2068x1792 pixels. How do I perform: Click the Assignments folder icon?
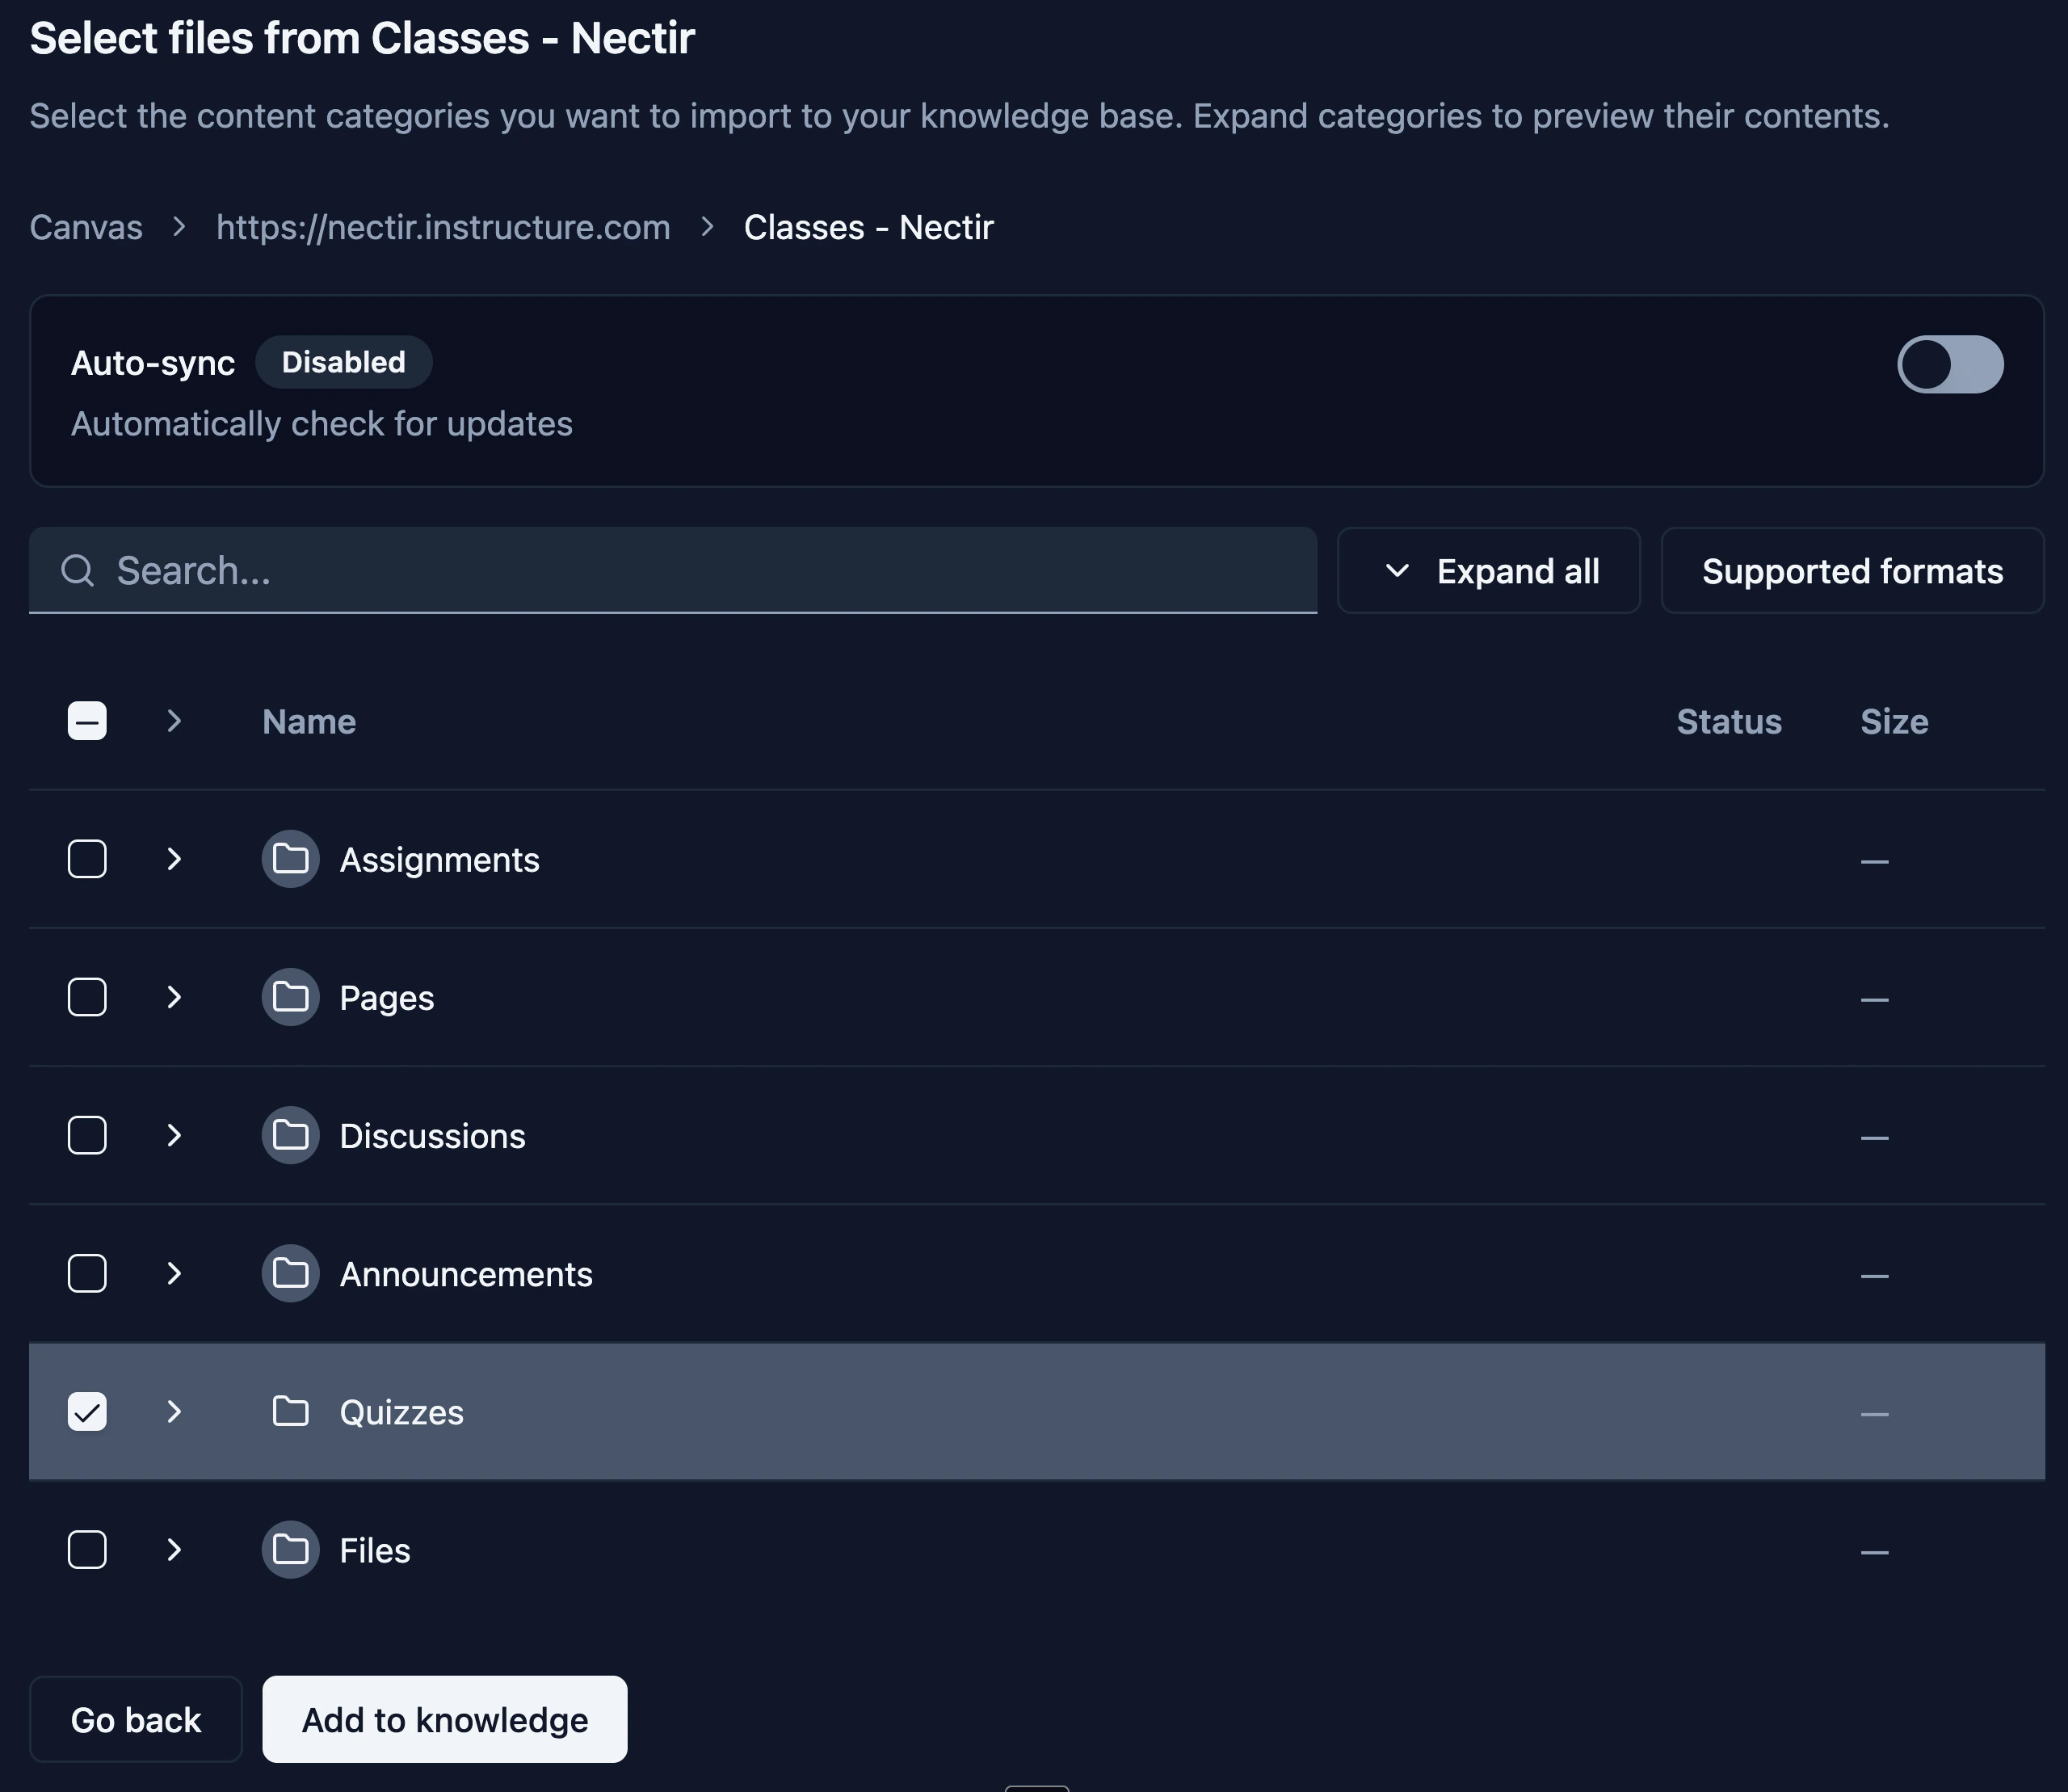point(290,859)
